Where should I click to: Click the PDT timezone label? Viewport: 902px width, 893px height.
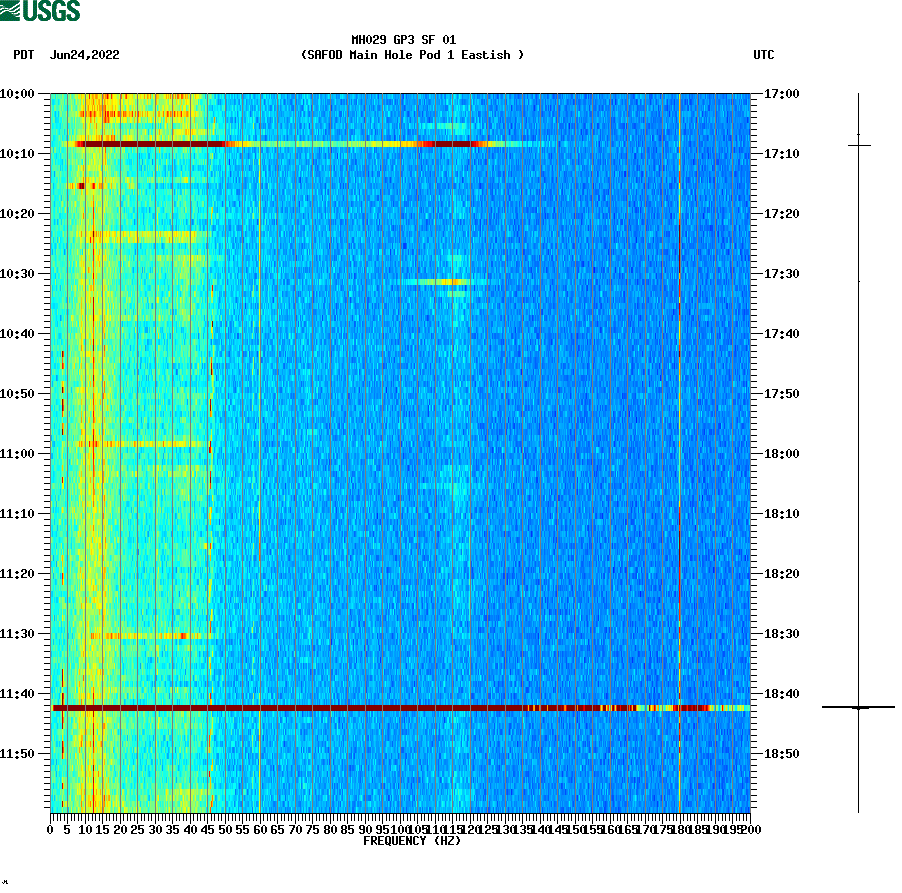pyautogui.click(x=22, y=56)
